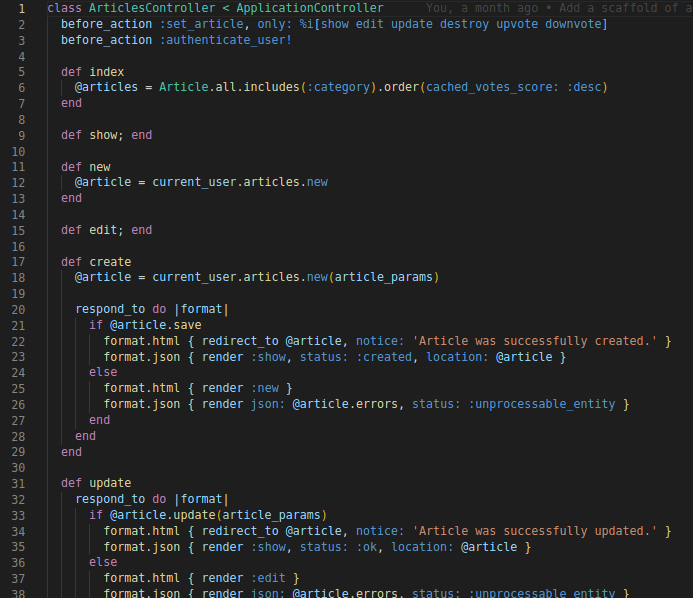Click the 'else' keyword on line 24
693x598 pixels.
[x=103, y=372]
